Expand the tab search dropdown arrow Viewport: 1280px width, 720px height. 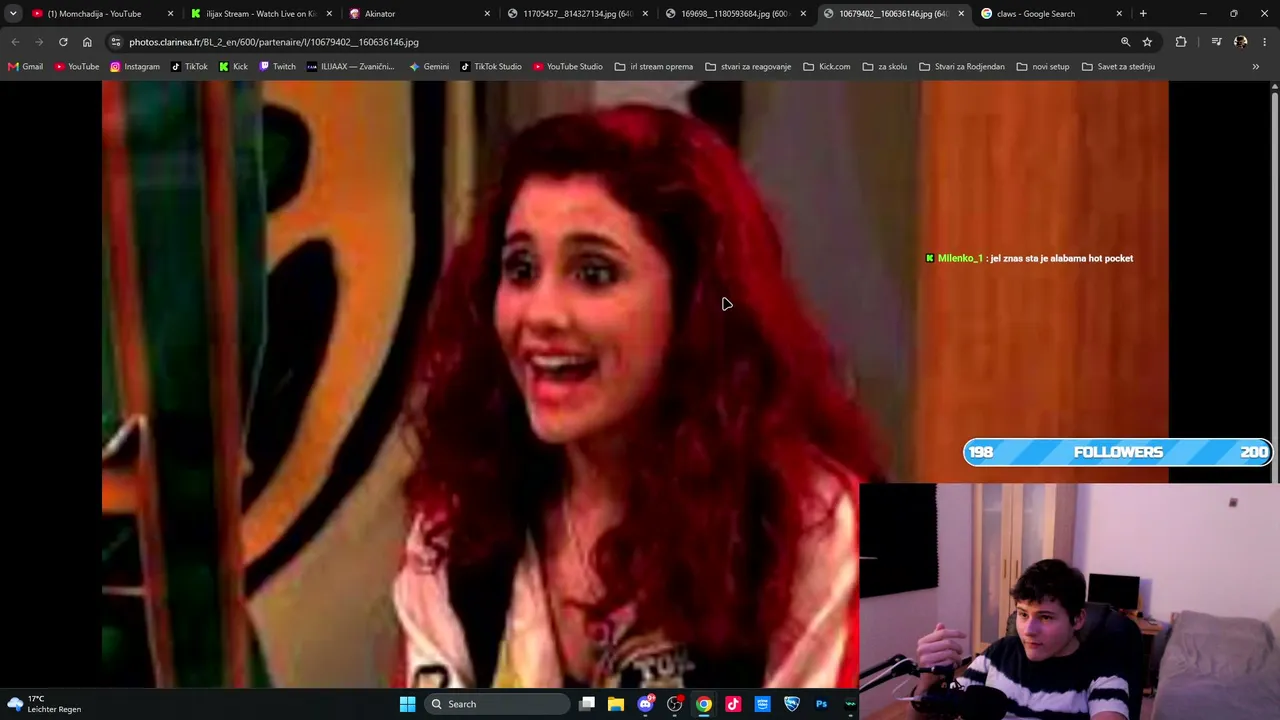point(13,14)
